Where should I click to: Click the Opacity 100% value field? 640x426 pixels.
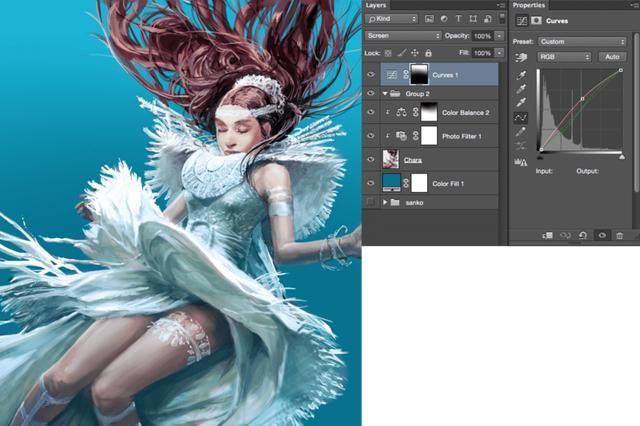tap(483, 36)
